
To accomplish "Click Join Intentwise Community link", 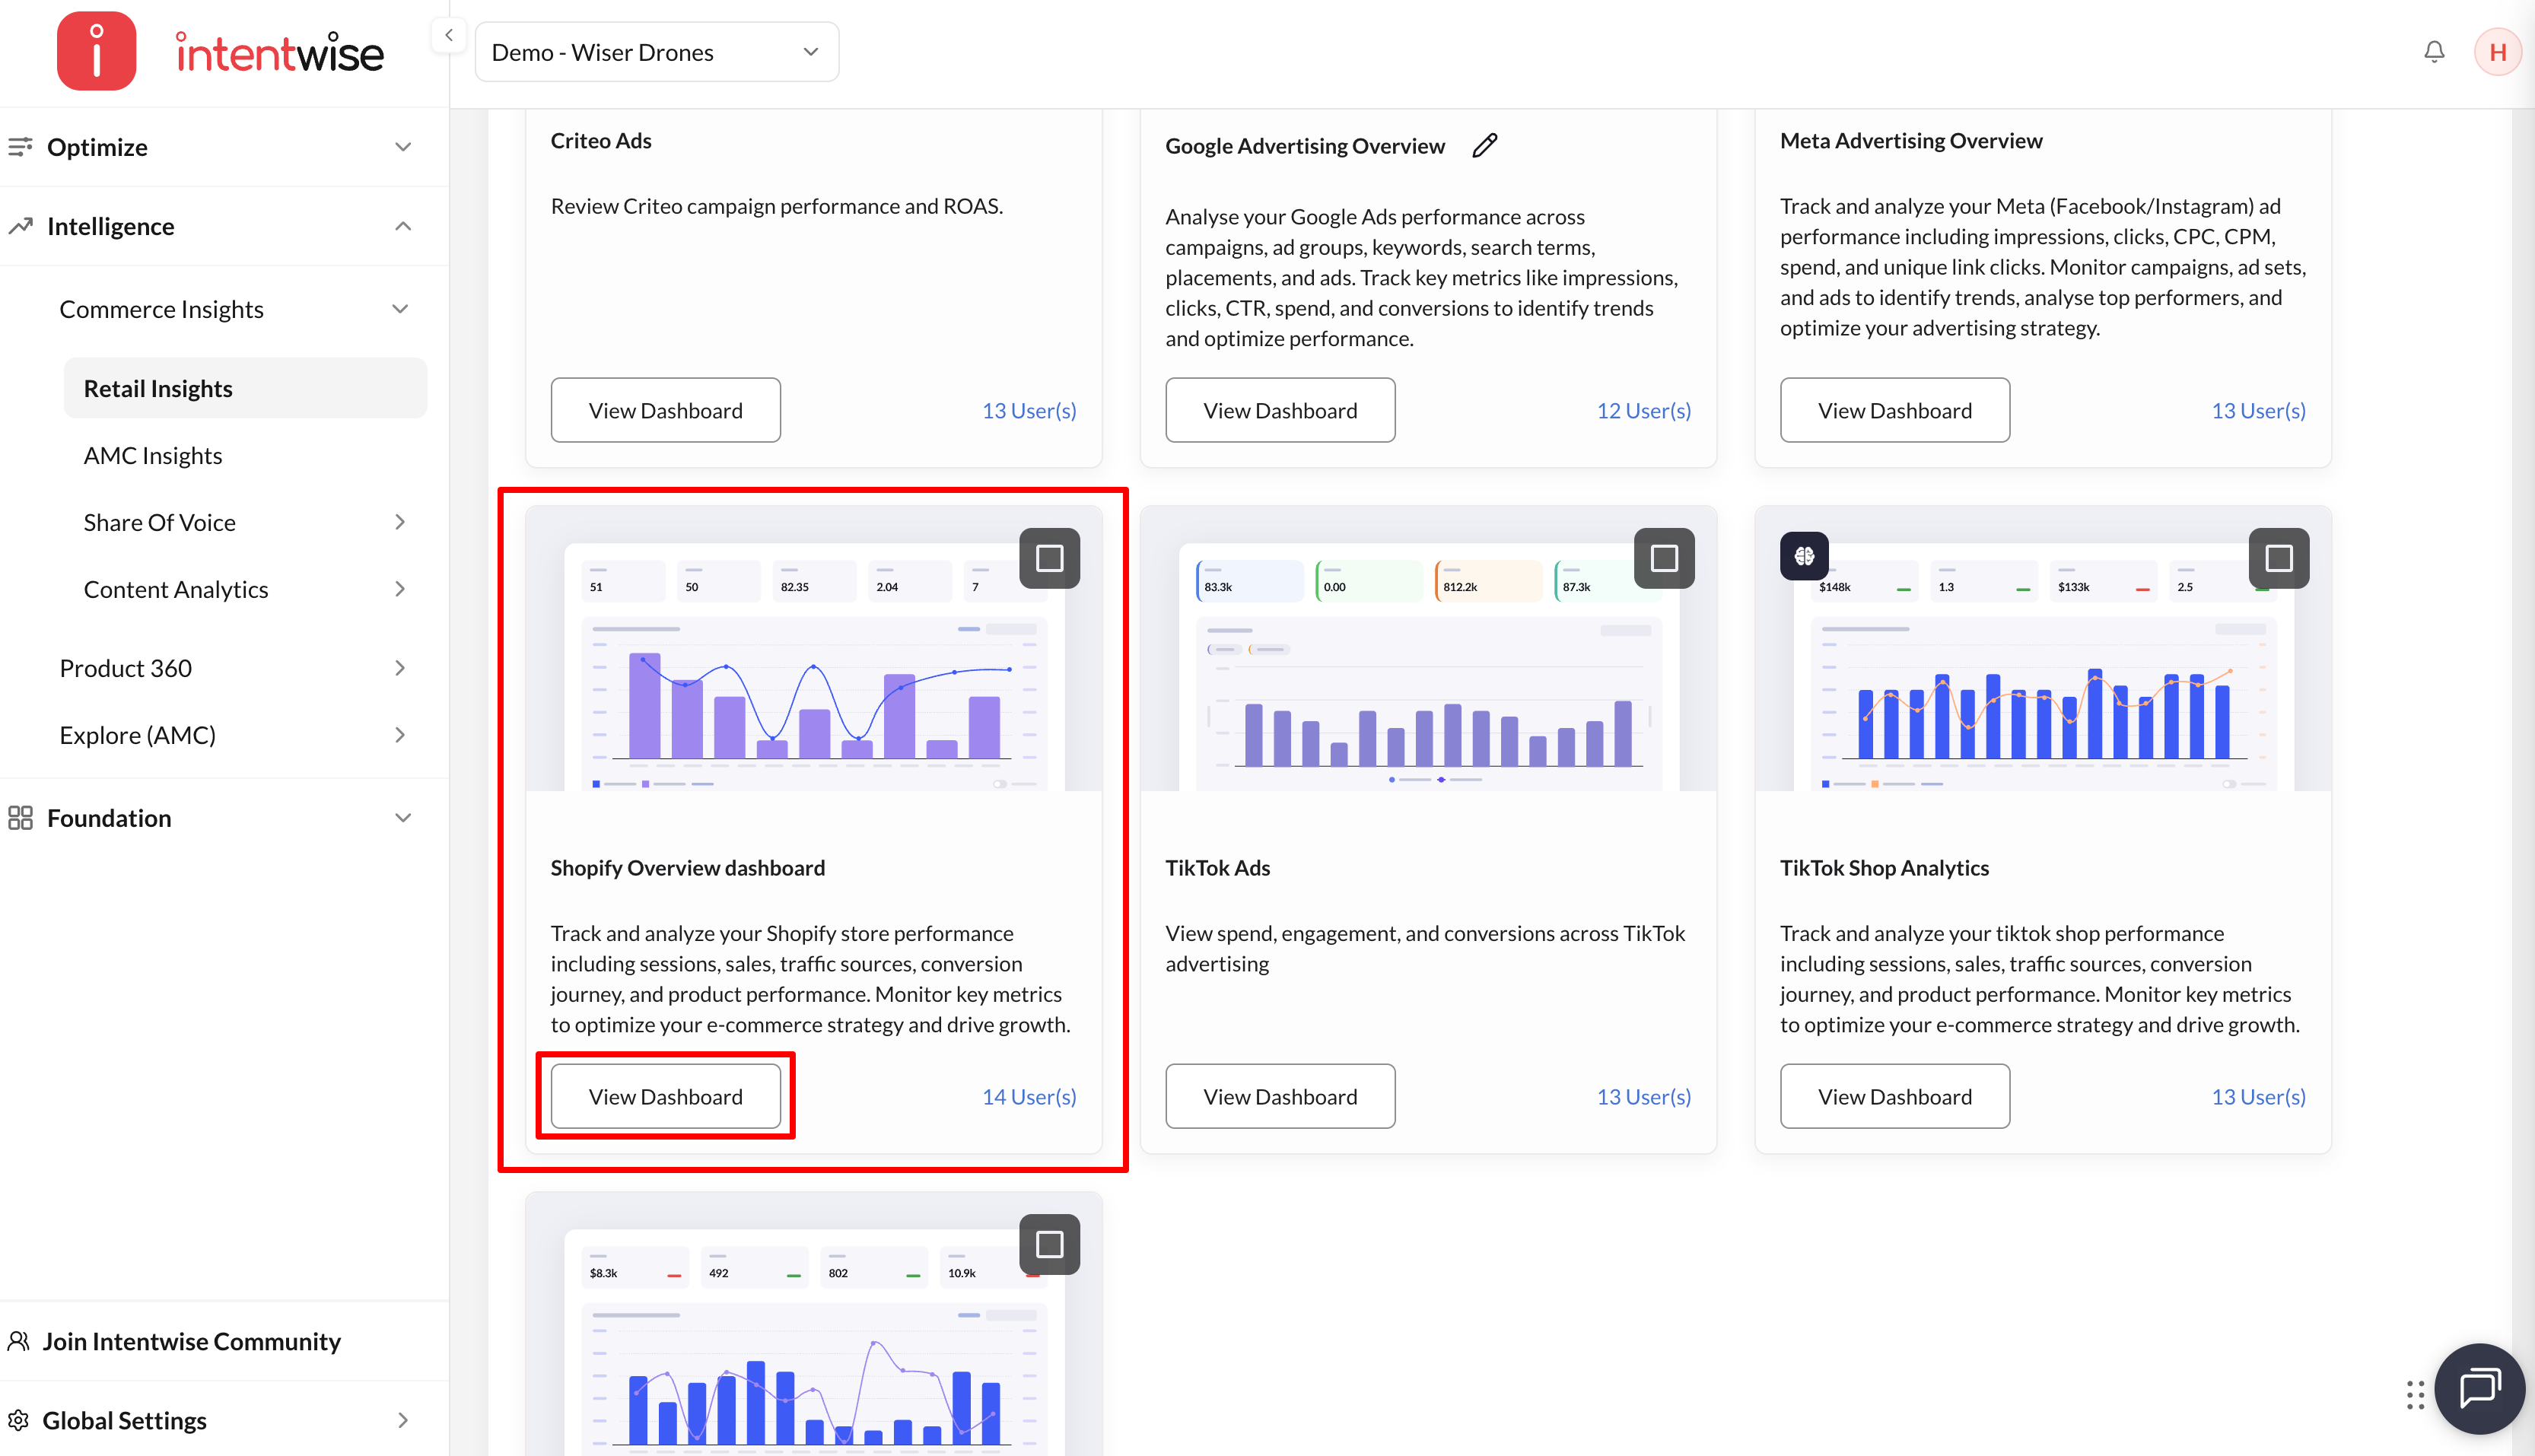I will click(x=192, y=1341).
